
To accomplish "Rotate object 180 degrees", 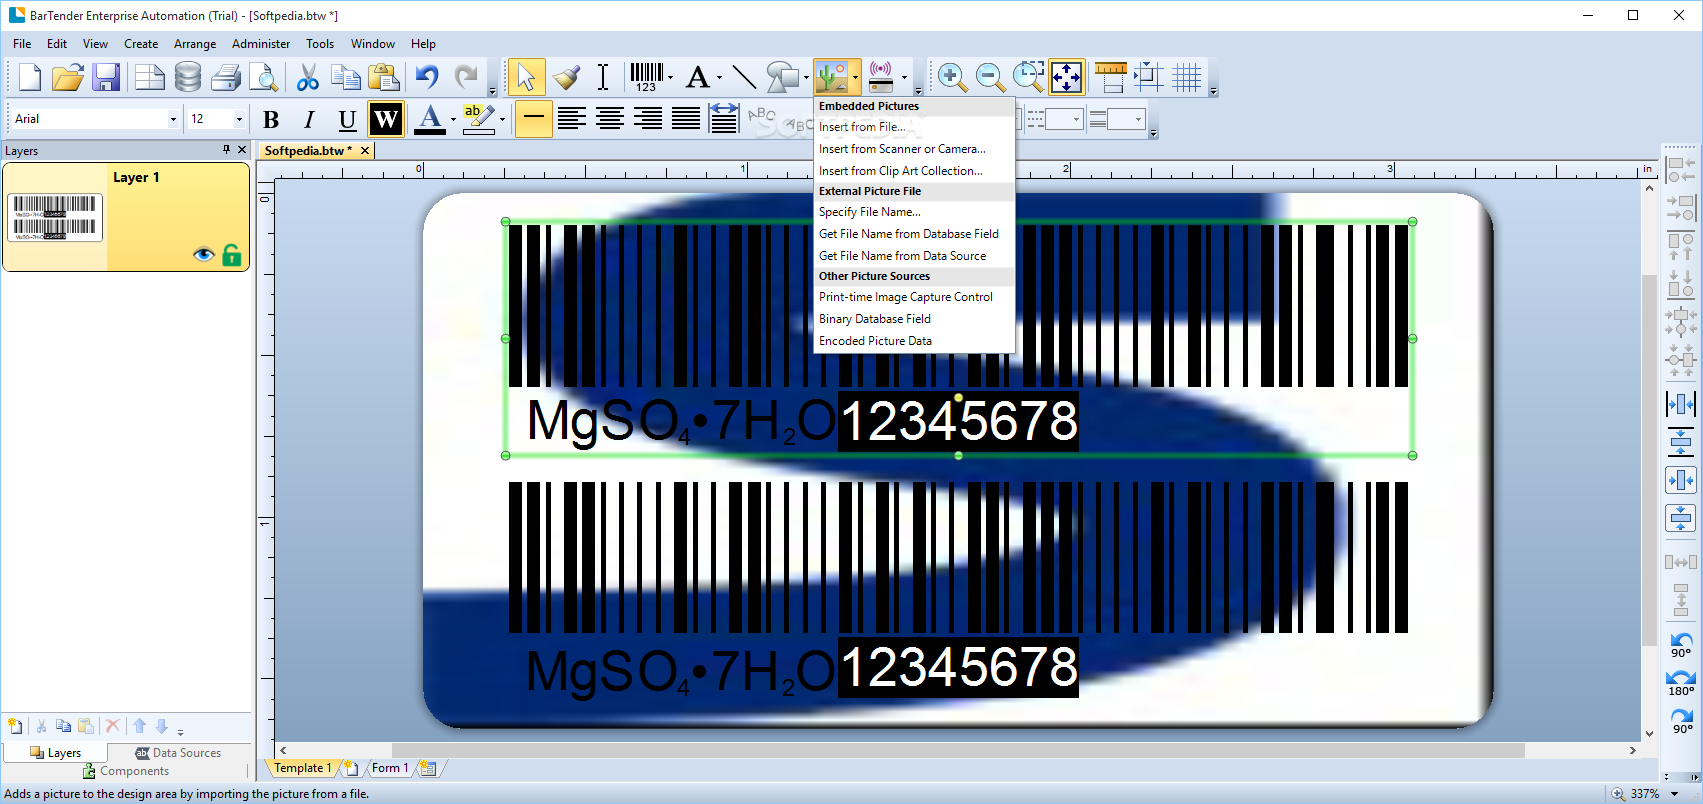I will (x=1681, y=682).
